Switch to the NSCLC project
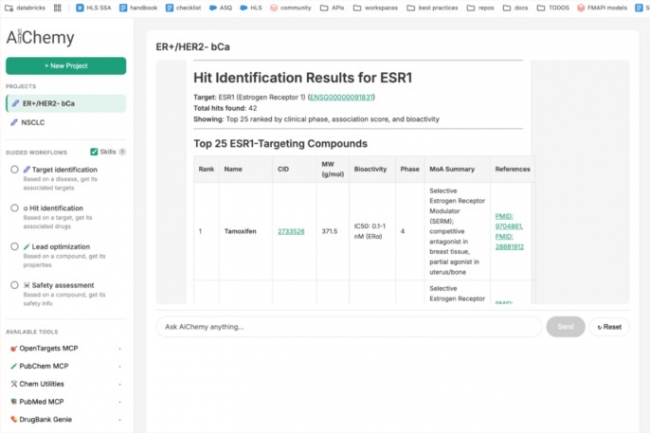 tap(35, 122)
